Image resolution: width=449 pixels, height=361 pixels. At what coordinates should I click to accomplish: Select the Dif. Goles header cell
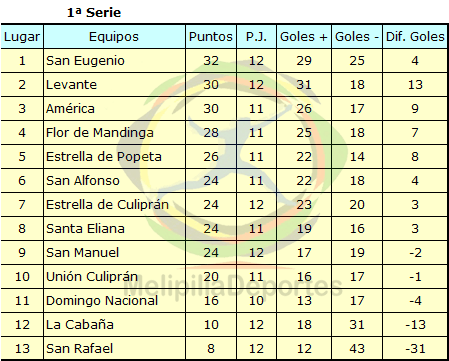[415, 37]
